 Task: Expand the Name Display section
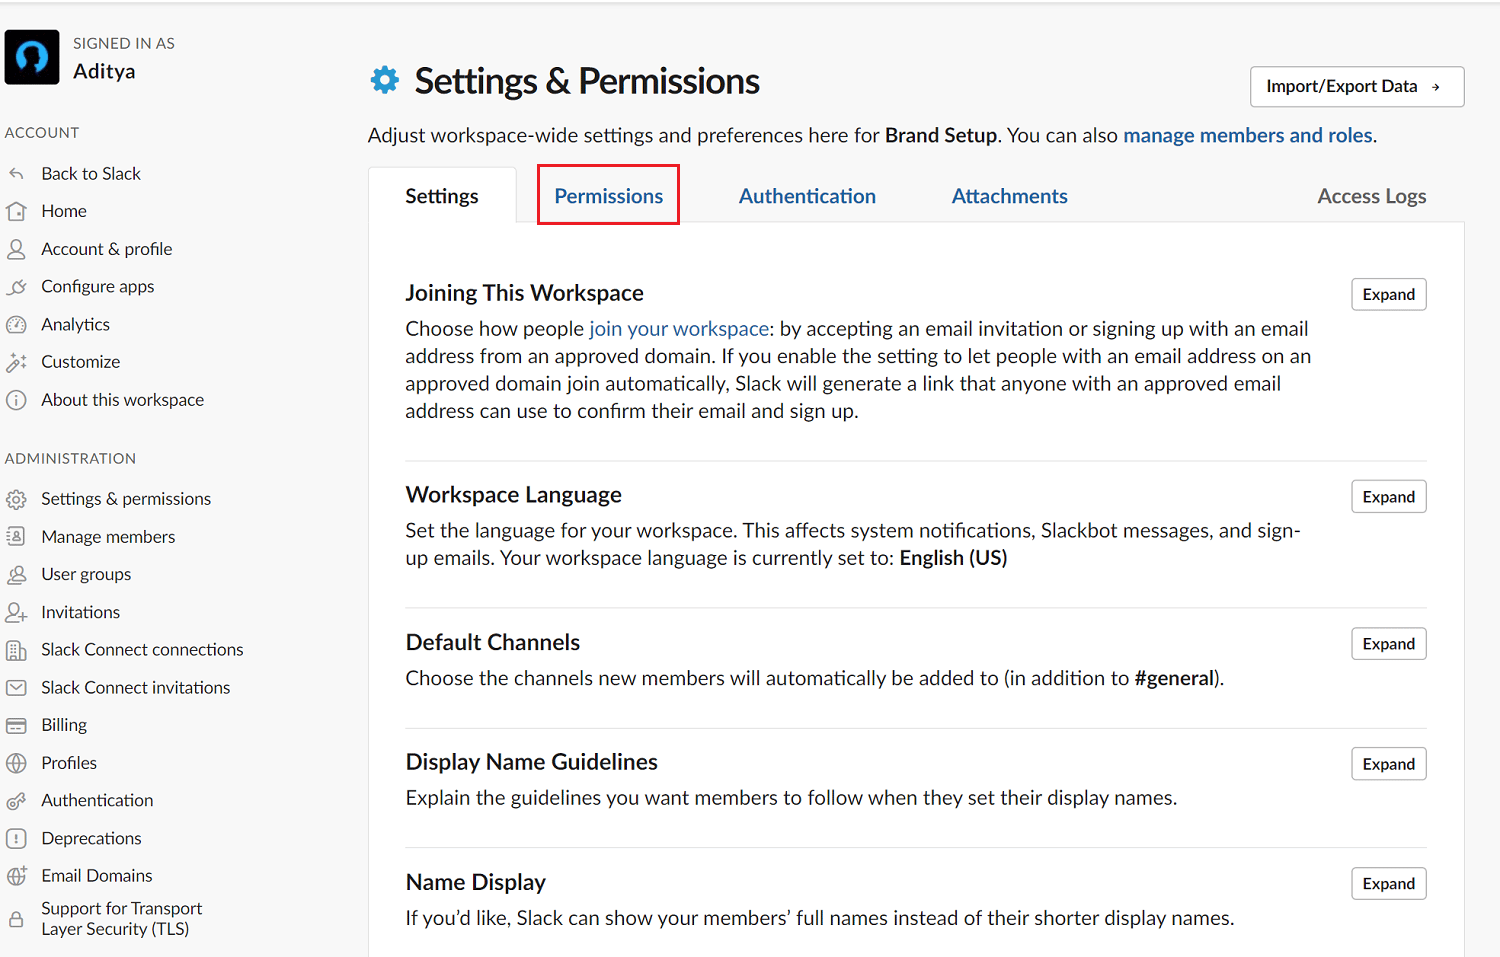point(1389,884)
